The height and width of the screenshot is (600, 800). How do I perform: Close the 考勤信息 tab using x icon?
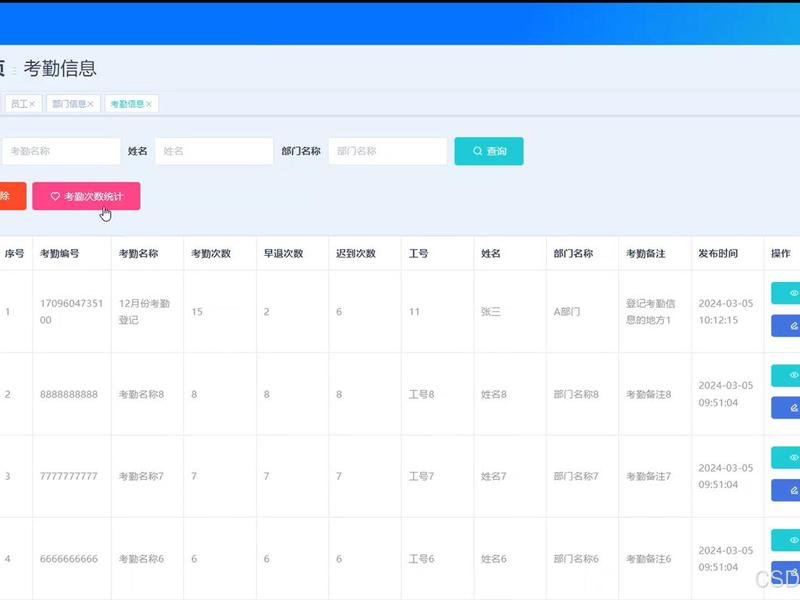click(148, 104)
